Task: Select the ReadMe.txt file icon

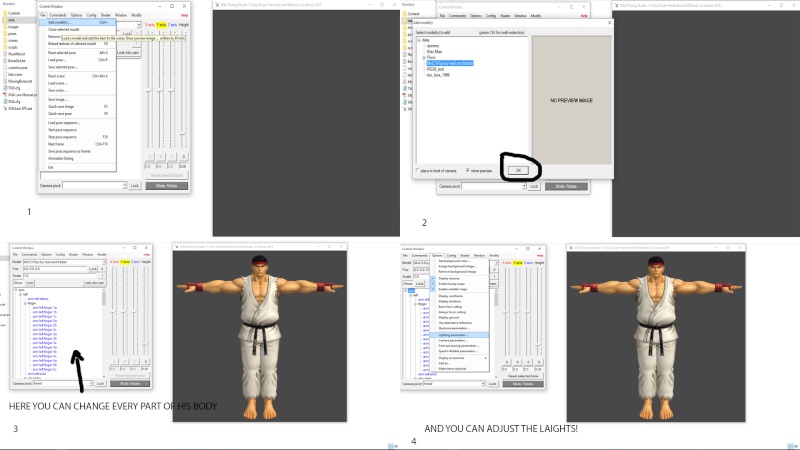Action: (5, 54)
